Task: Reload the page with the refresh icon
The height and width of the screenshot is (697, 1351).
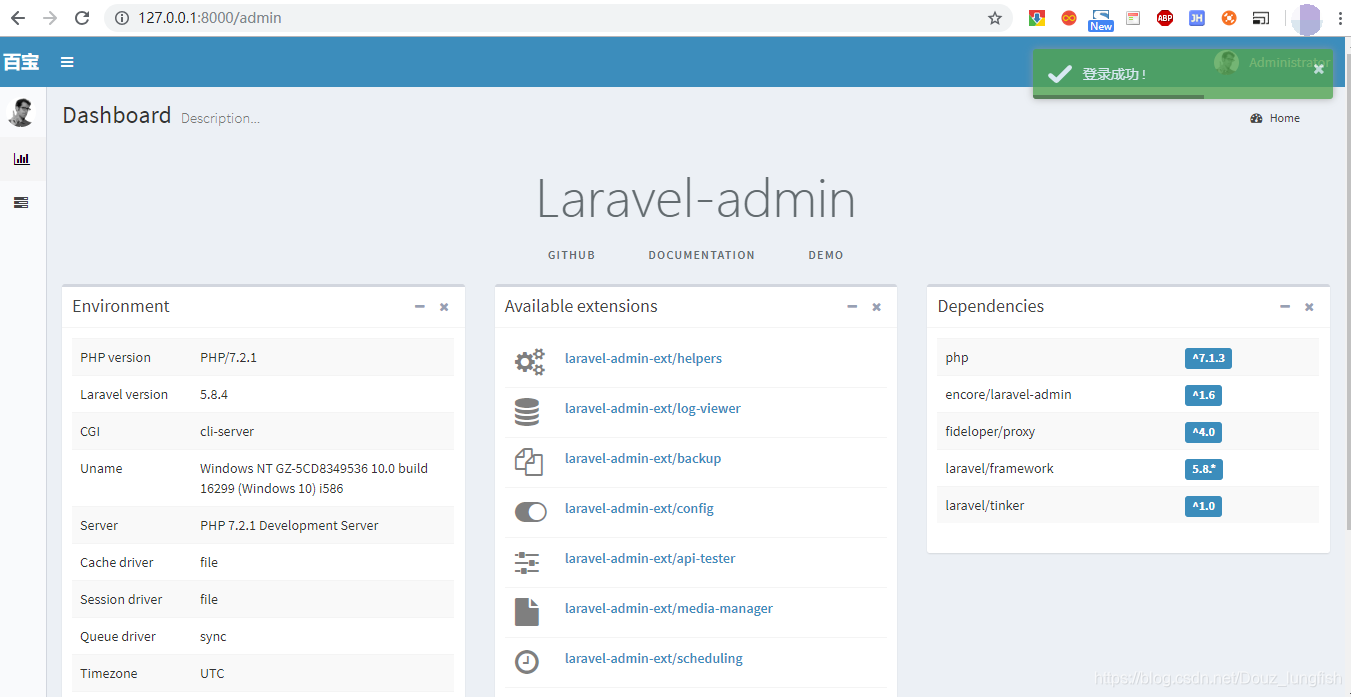Action: 82,18
